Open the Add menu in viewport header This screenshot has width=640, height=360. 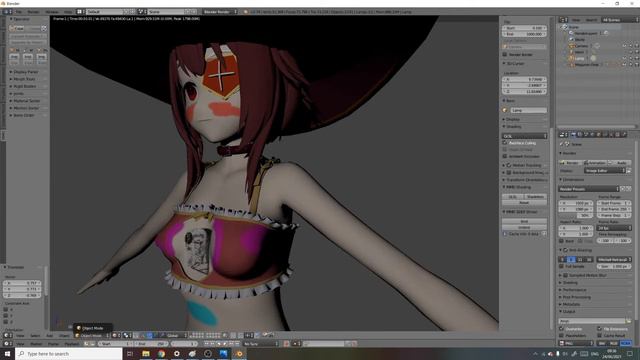pyautogui.click(x=49, y=336)
